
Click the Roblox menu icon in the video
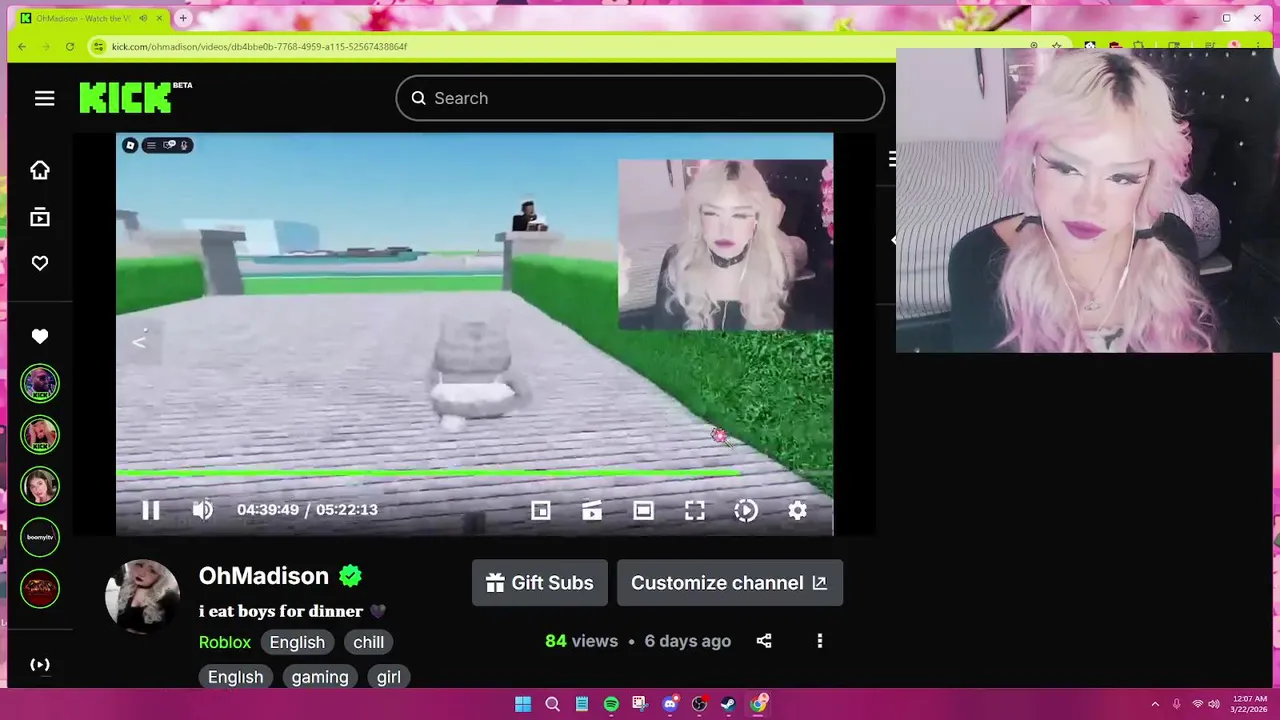coord(130,145)
